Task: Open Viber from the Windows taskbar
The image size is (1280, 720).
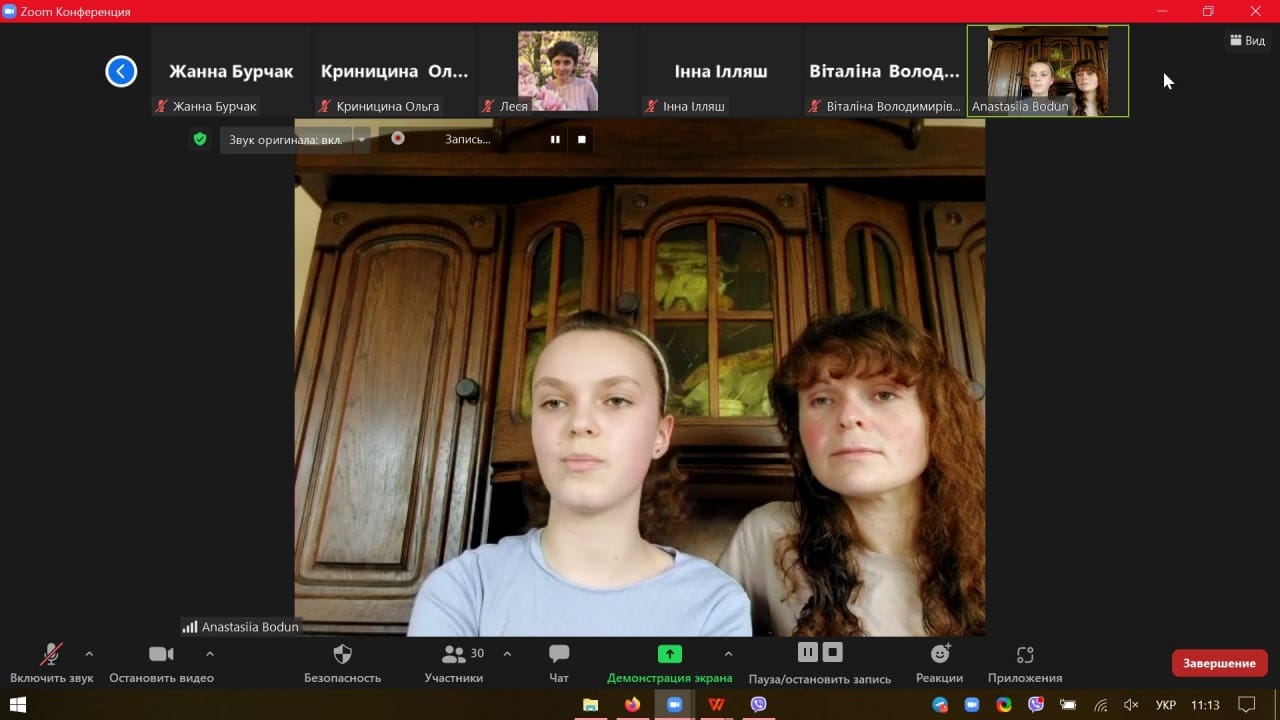Action: [x=758, y=705]
